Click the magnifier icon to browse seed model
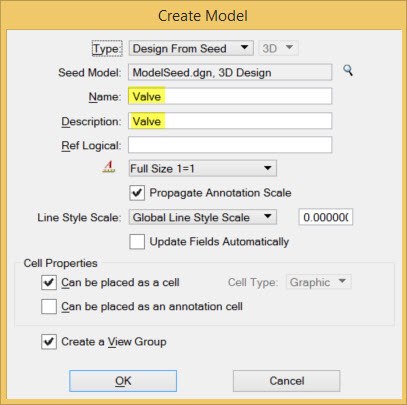The image size is (407, 405). [348, 71]
